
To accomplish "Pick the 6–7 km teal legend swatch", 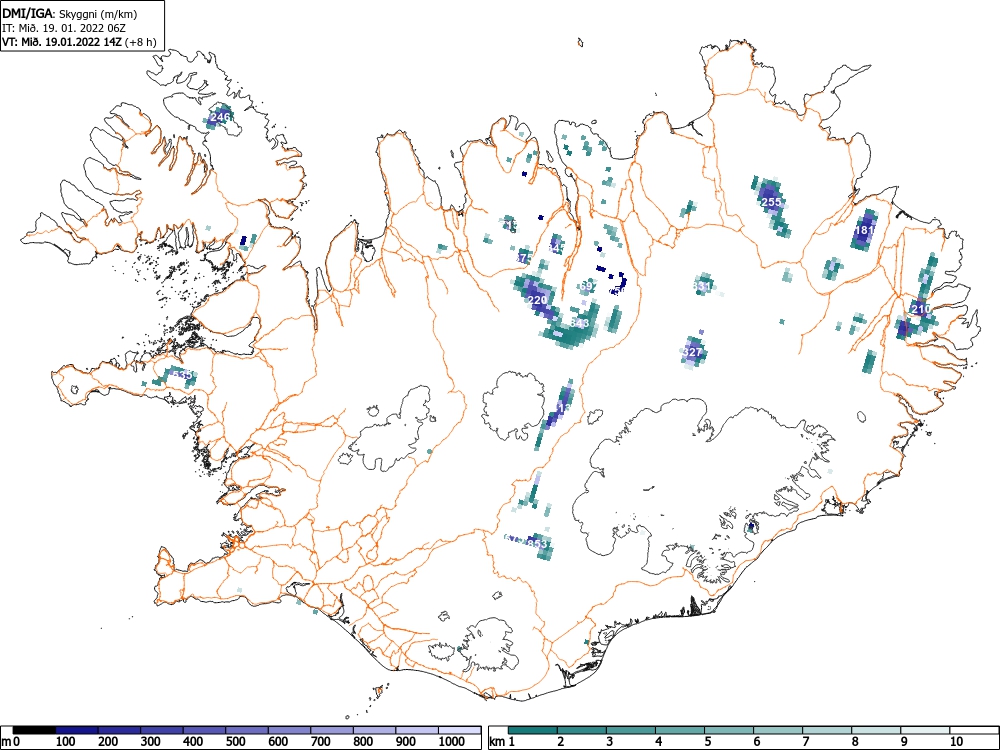I will tap(778, 730).
